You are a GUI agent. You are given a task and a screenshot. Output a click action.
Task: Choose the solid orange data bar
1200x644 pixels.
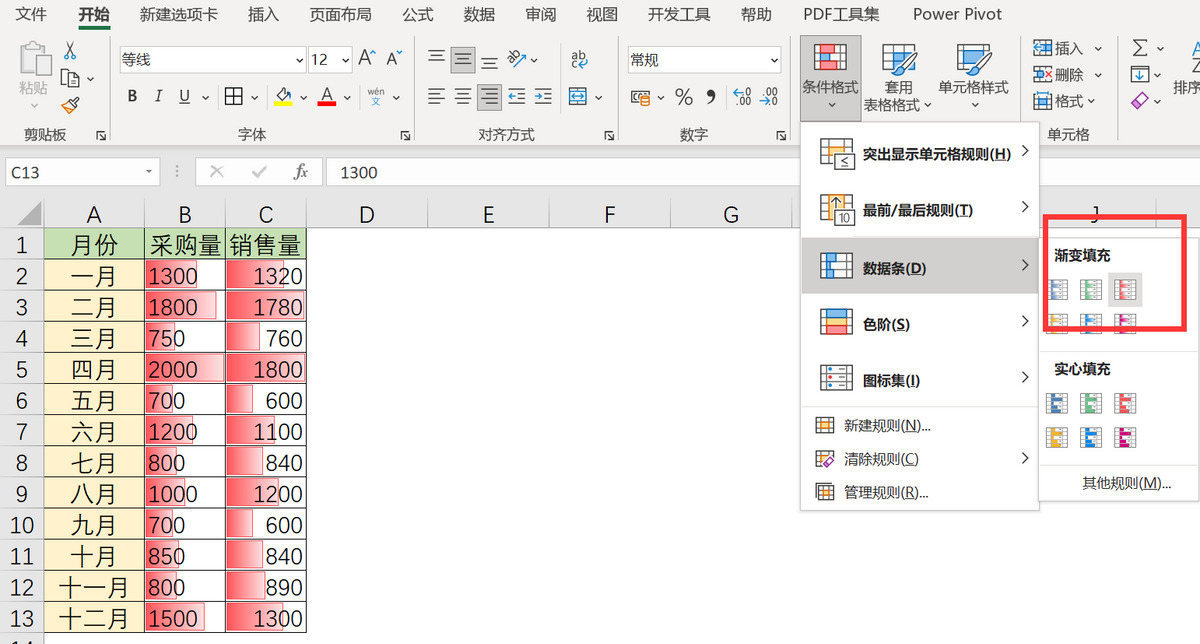(x=1058, y=437)
